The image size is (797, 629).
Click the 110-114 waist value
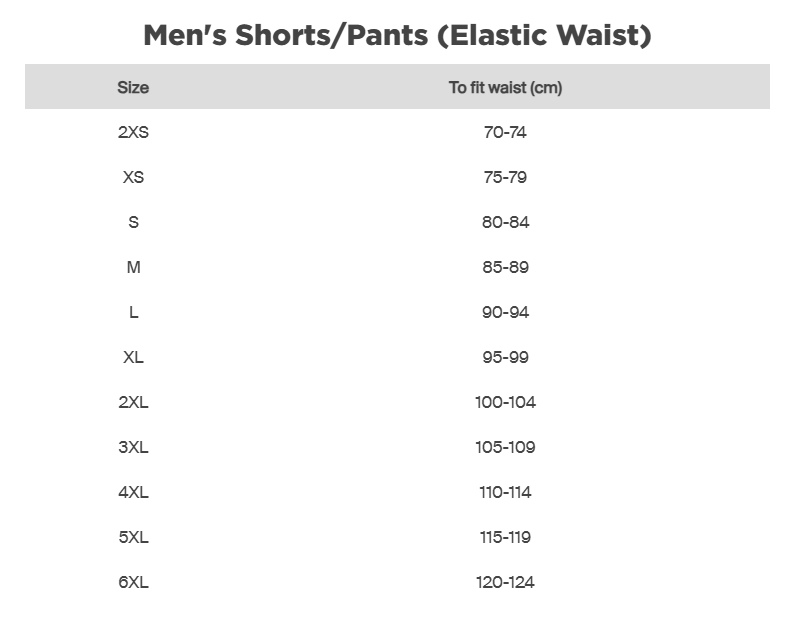coord(505,492)
